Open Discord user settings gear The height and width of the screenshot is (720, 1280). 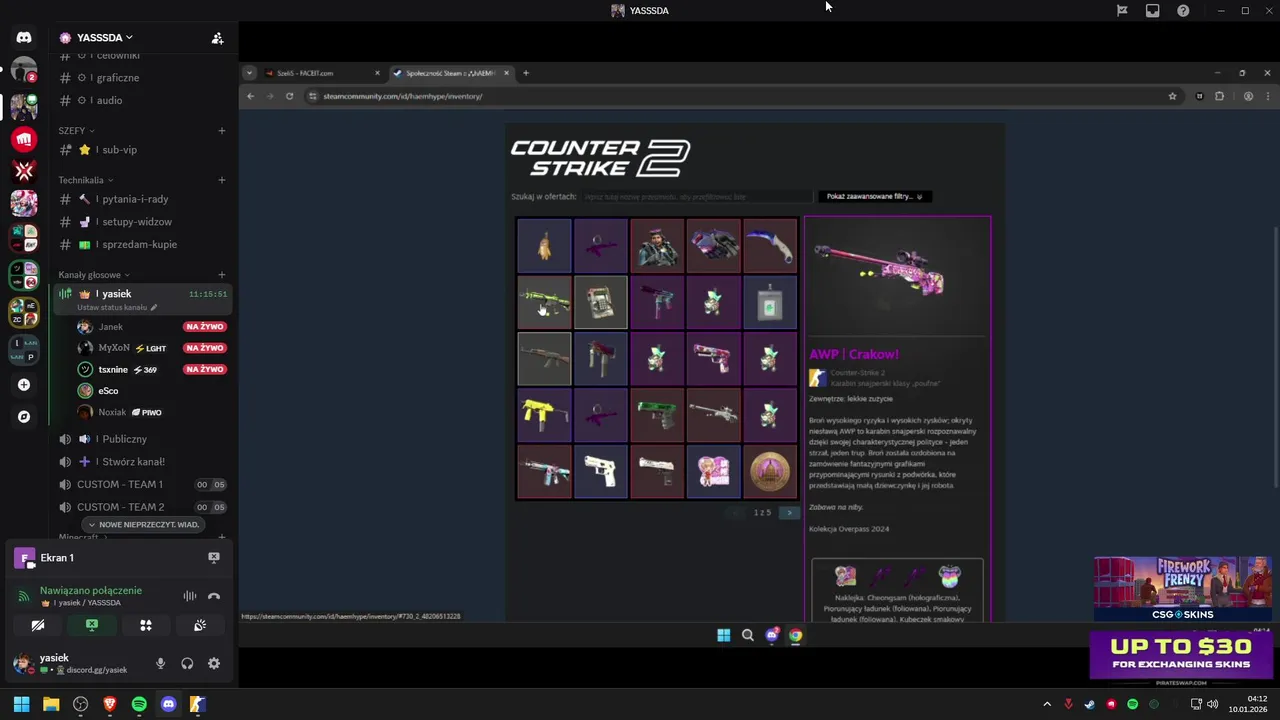click(x=213, y=663)
